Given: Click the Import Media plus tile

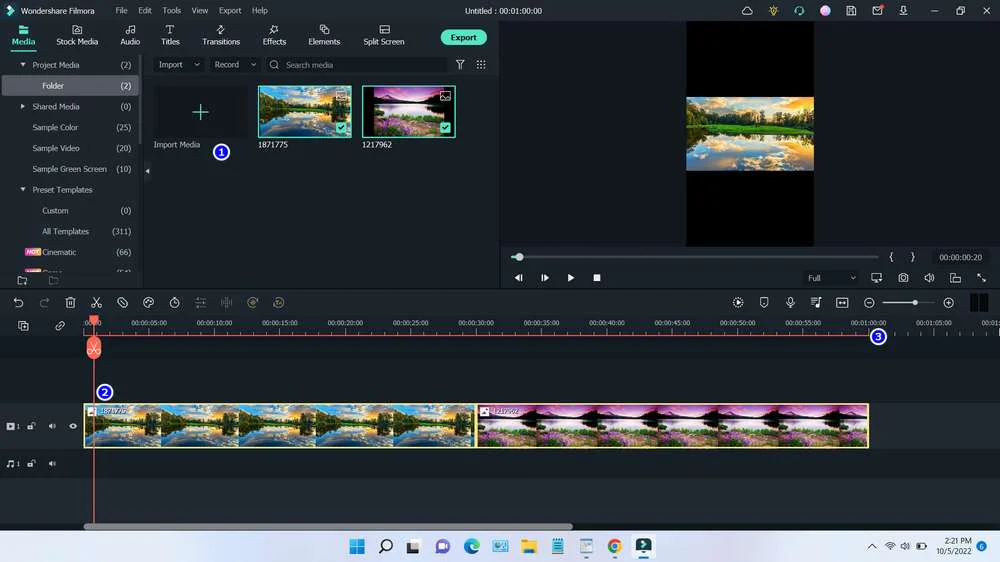Looking at the screenshot, I should coord(200,112).
